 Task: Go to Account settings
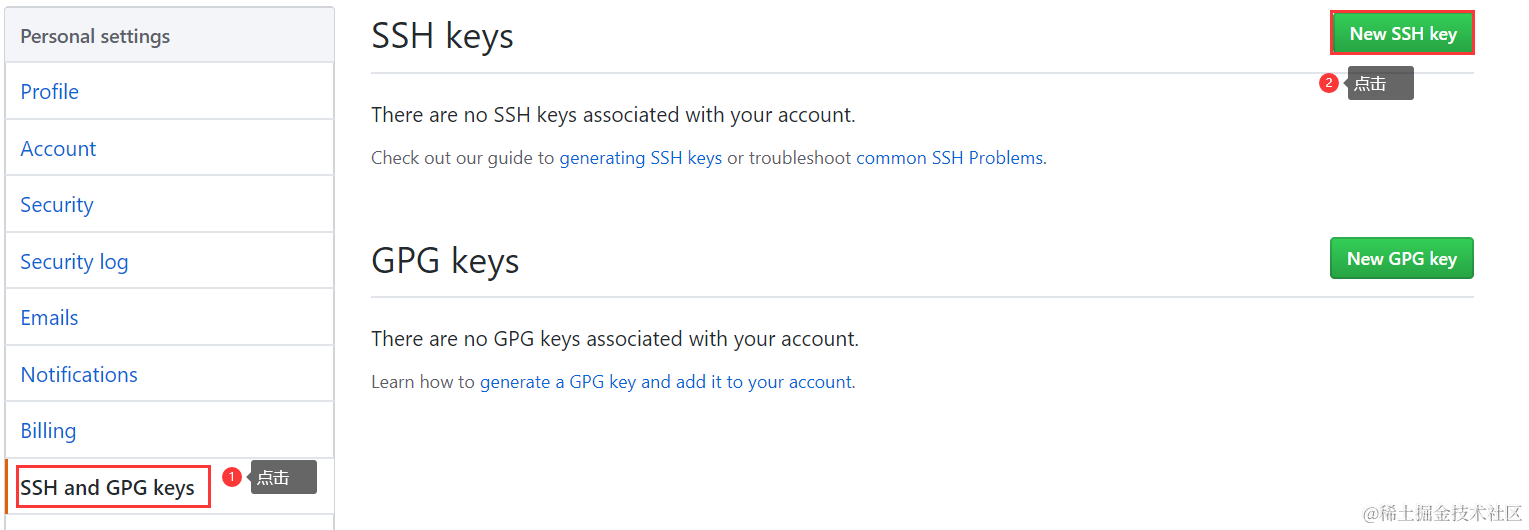point(169,148)
